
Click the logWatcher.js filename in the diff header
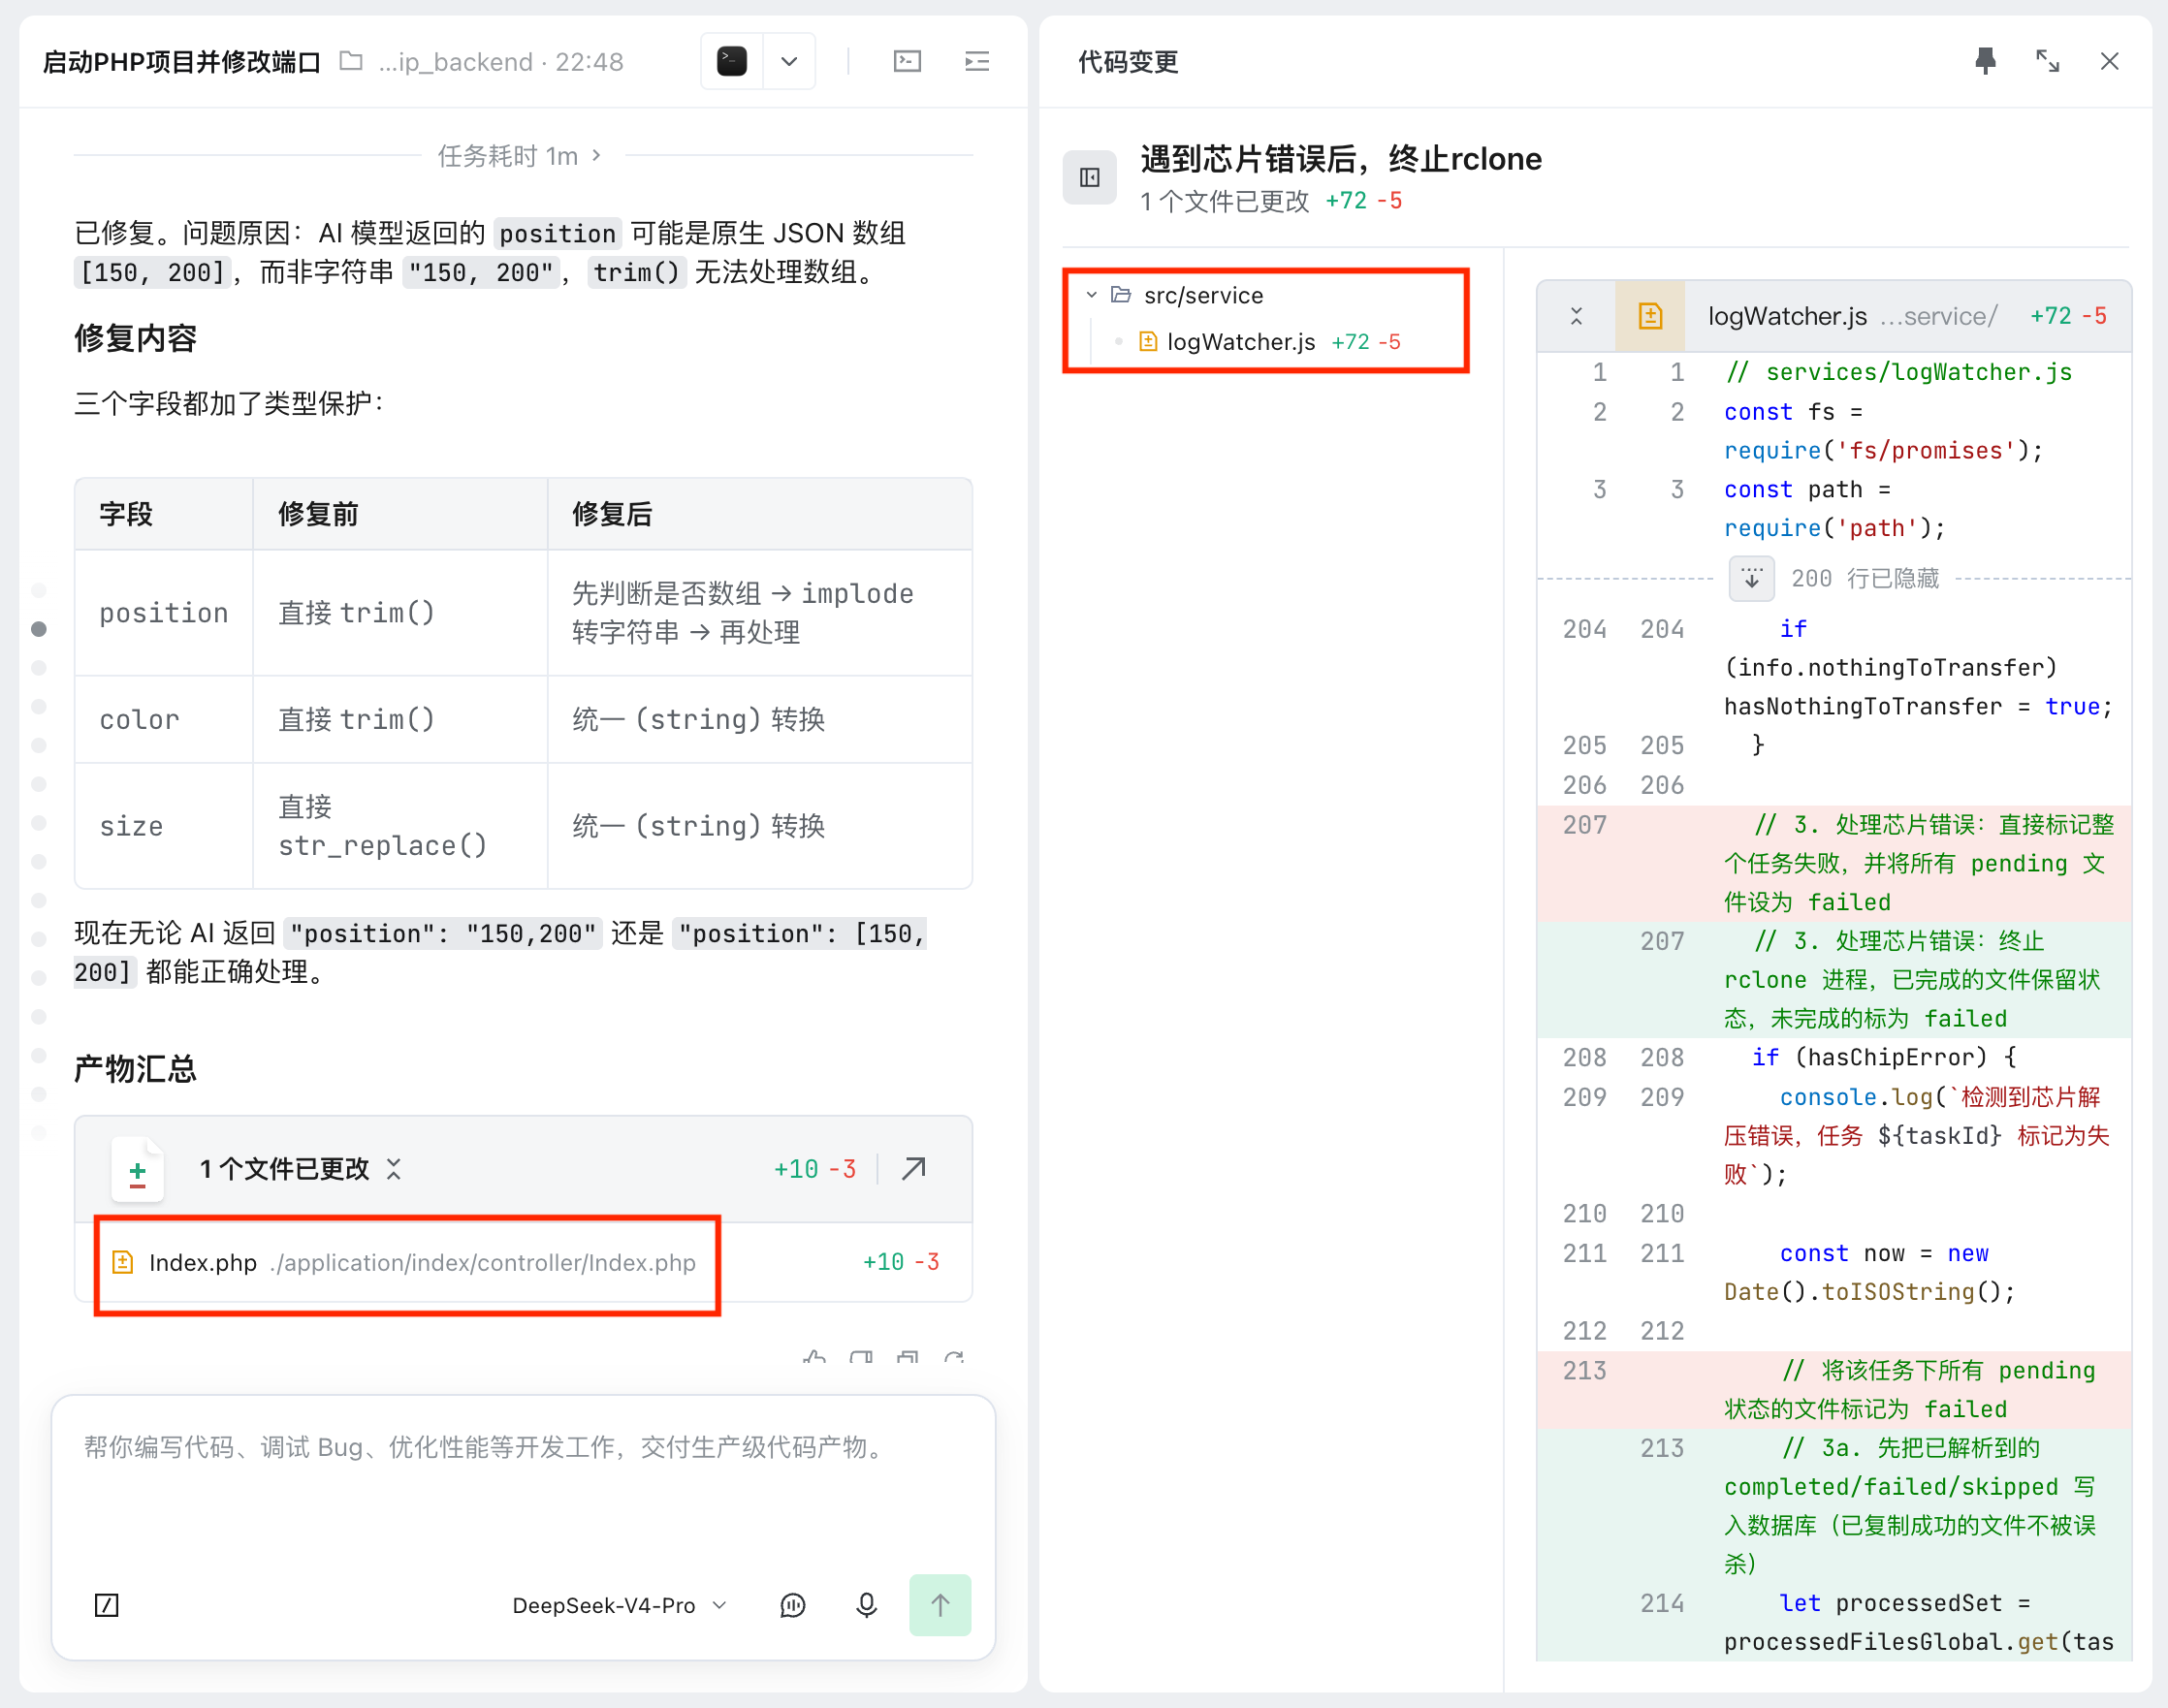1787,316
